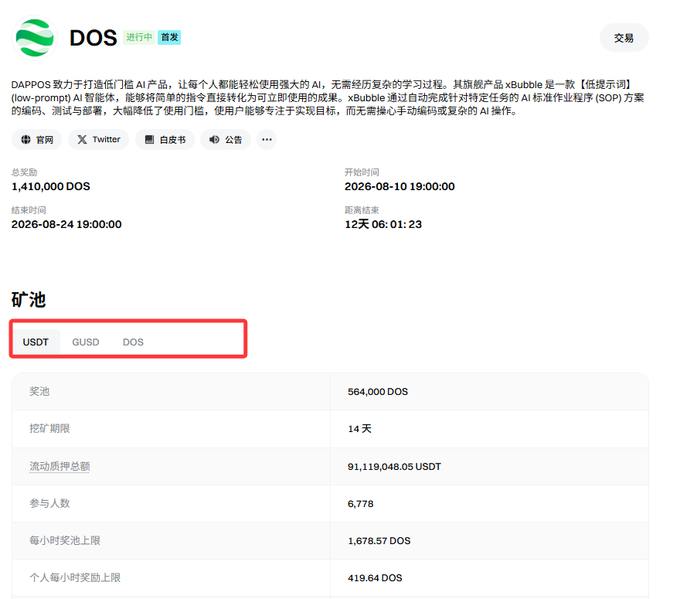The height and width of the screenshot is (599, 680).
Task: Open the 官网 official website link
Action: 37,140
